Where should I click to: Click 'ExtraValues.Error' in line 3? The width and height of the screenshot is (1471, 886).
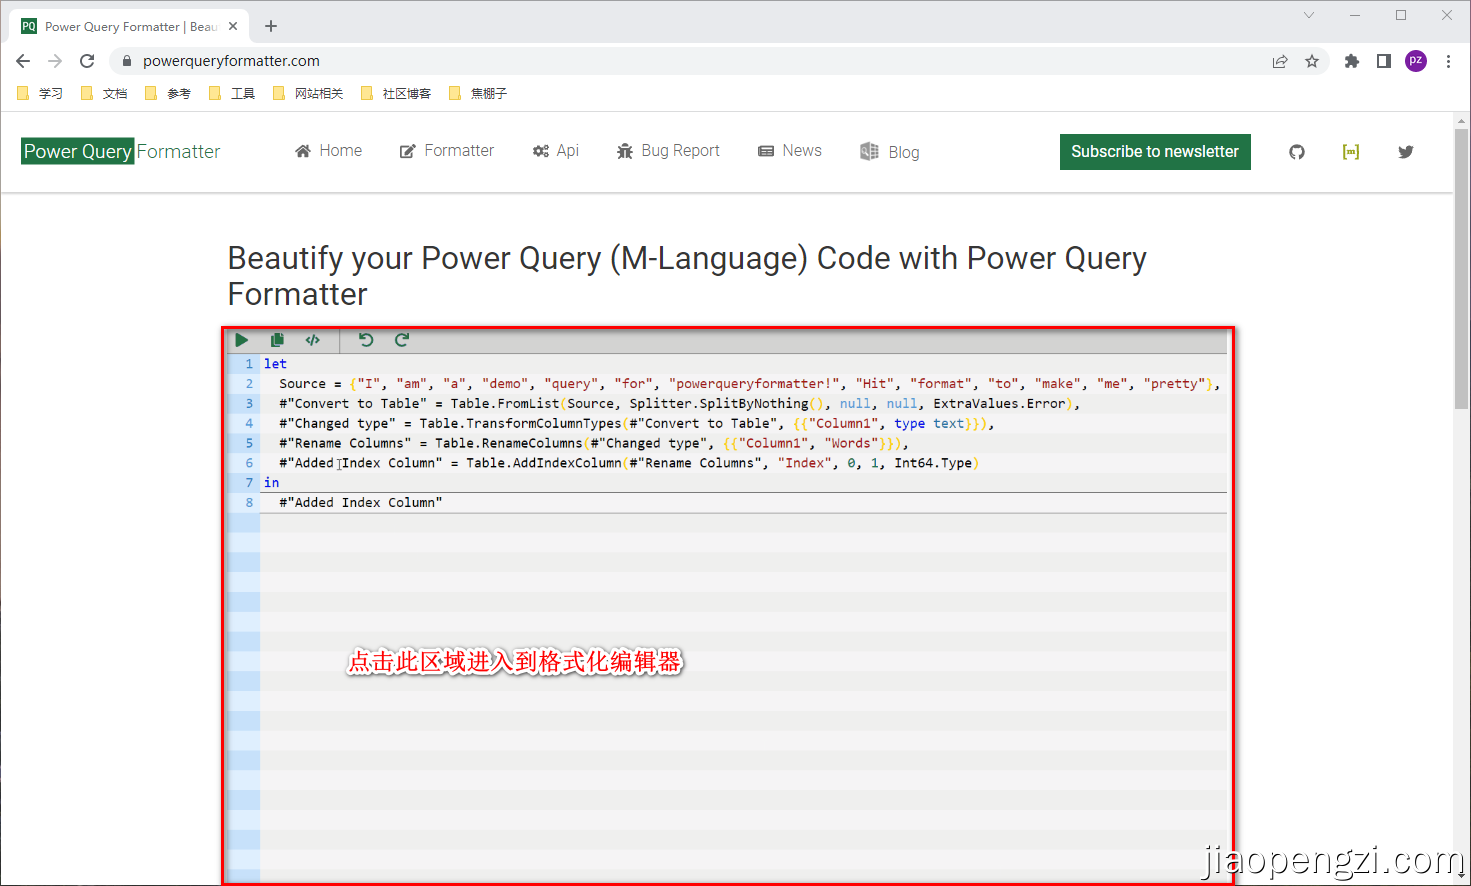coord(1000,404)
